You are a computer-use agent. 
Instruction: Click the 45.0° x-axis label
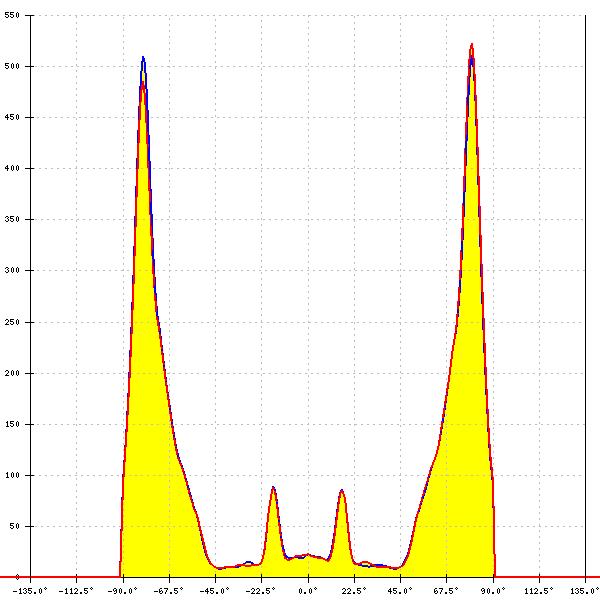click(400, 591)
